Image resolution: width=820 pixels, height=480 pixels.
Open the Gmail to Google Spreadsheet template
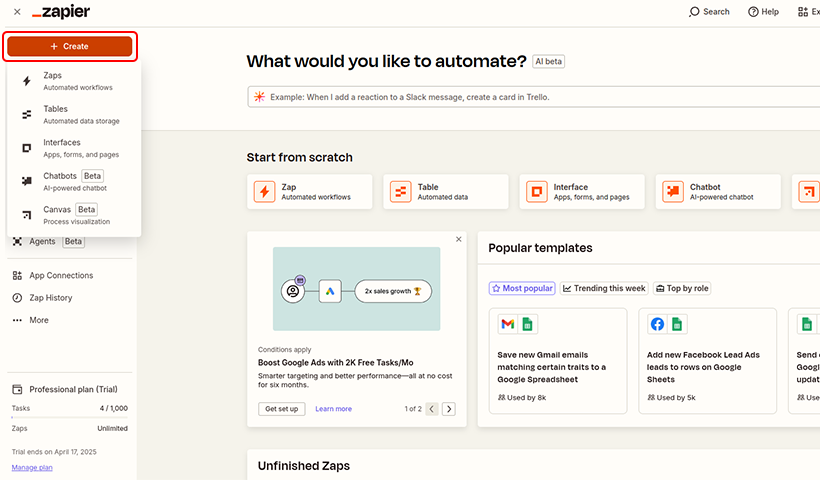(558, 361)
